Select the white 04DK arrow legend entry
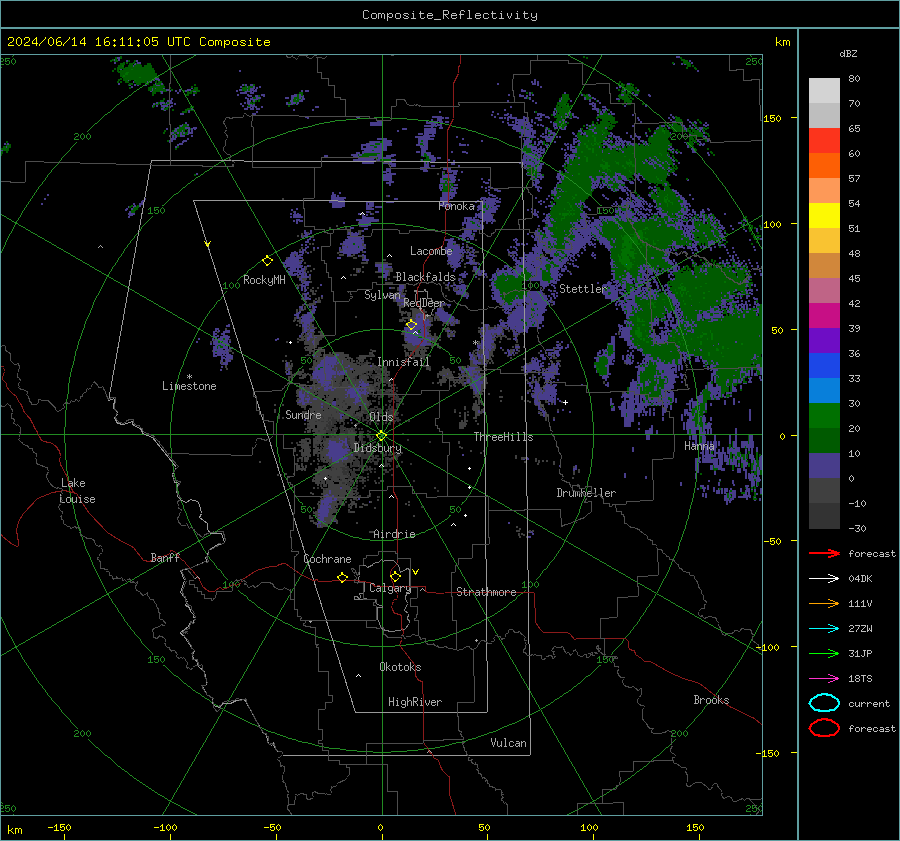 [x=824, y=579]
